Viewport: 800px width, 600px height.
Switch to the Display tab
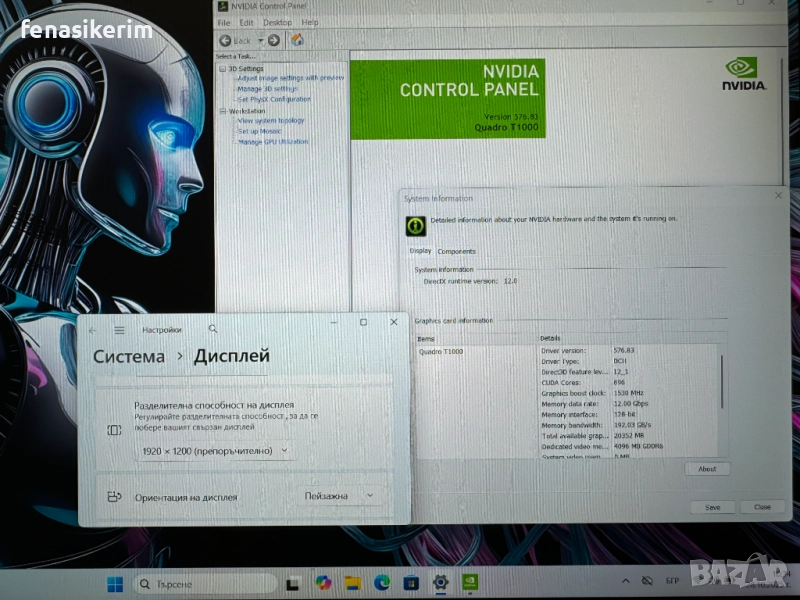(420, 251)
